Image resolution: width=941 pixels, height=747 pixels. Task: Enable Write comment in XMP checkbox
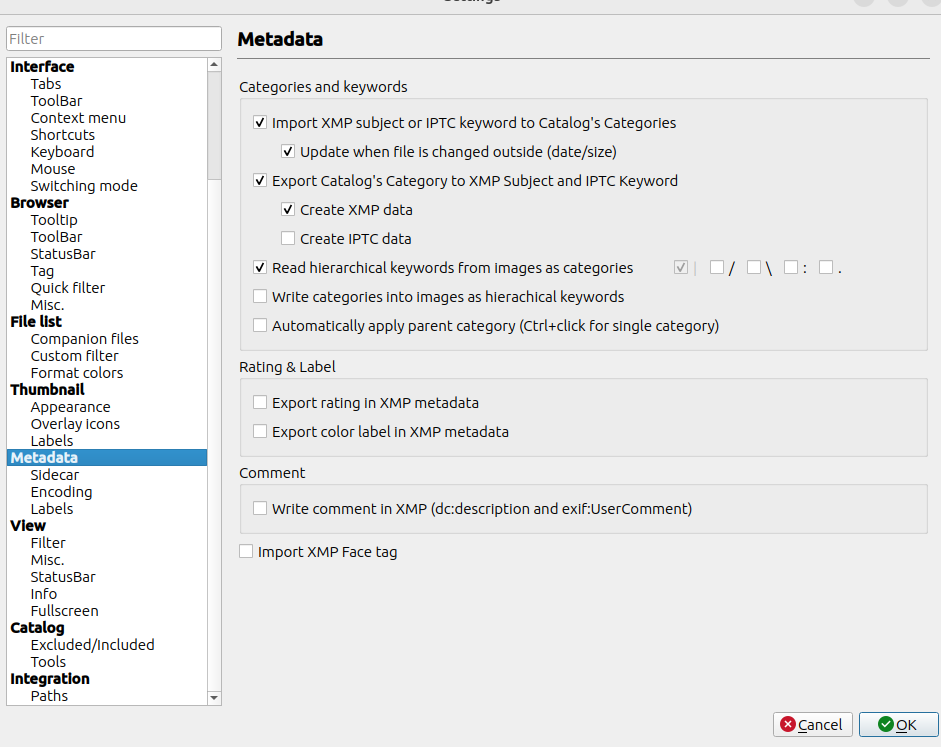[260, 509]
